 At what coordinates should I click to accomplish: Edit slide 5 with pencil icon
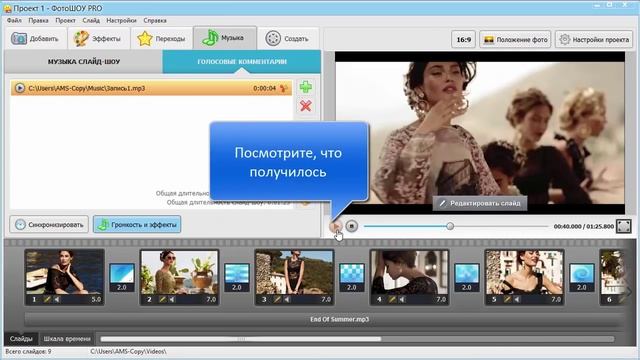(507, 300)
